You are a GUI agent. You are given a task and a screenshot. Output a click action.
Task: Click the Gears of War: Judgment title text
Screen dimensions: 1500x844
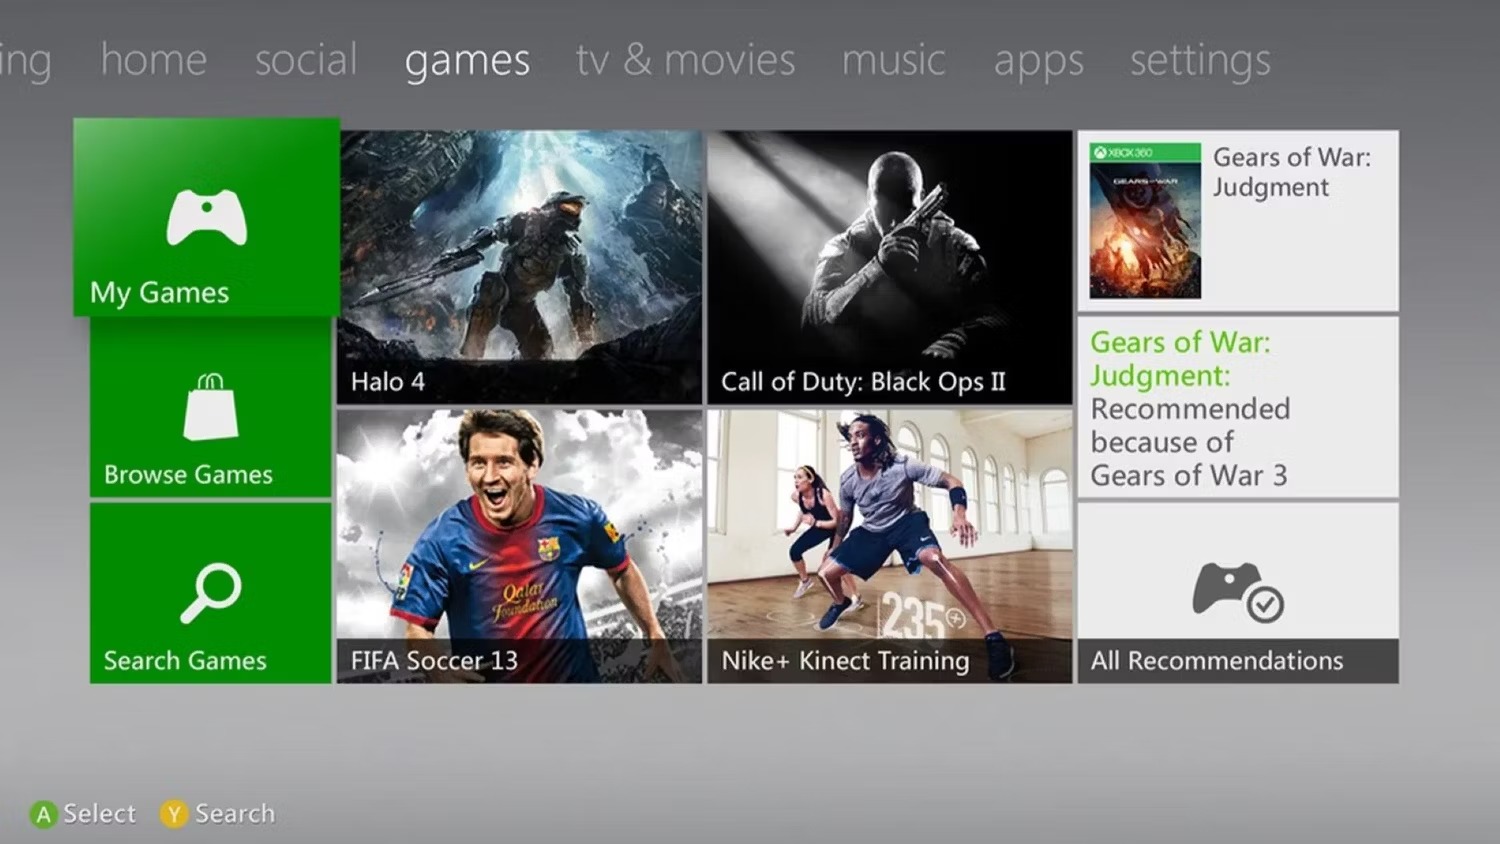tap(1292, 172)
